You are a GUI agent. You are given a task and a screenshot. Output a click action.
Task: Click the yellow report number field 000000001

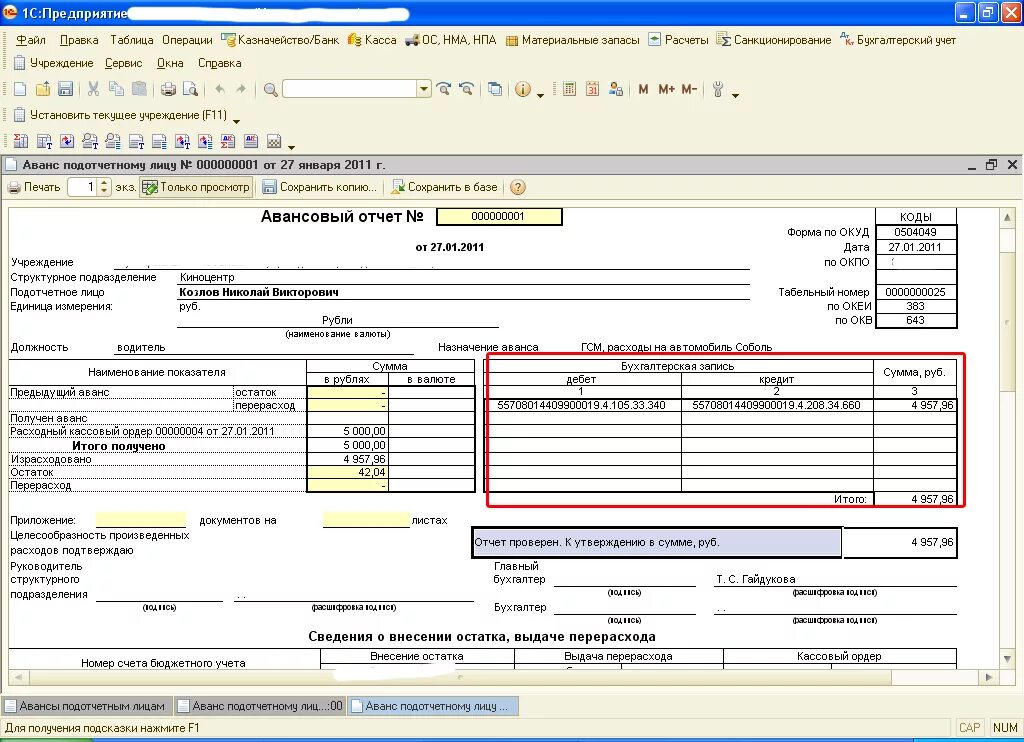499,216
